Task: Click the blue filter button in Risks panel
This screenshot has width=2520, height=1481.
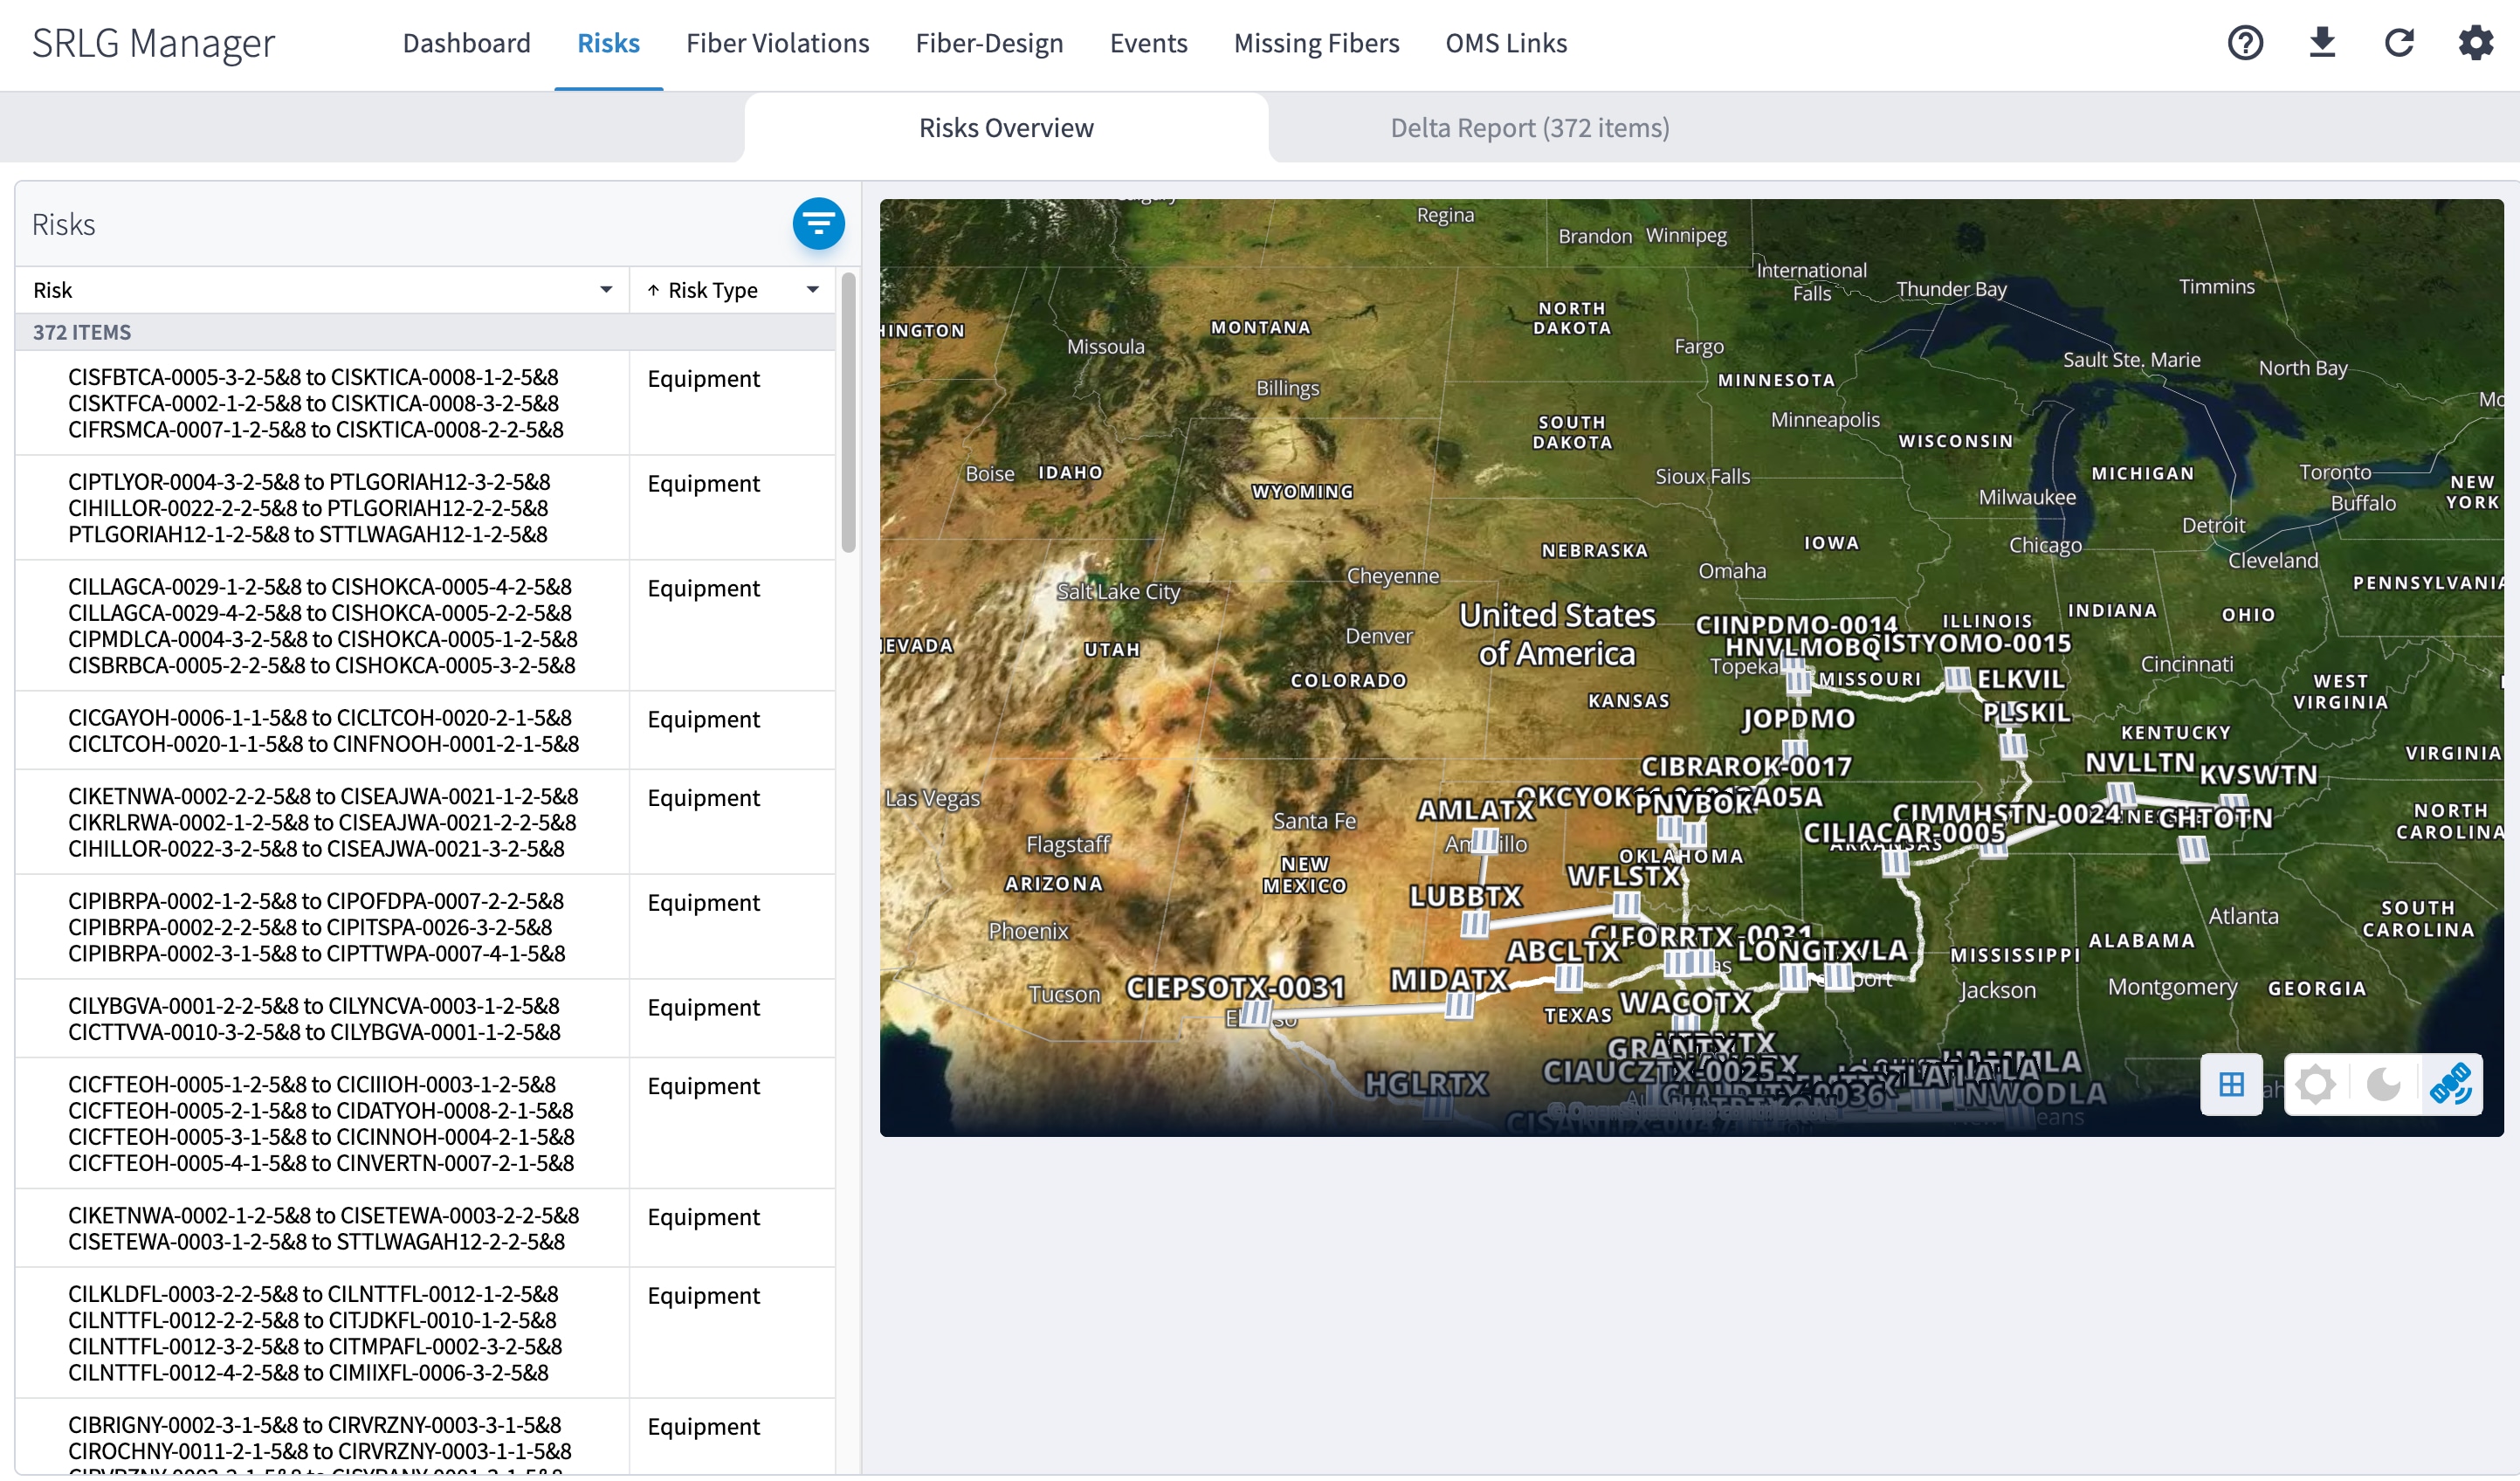Action: point(818,224)
